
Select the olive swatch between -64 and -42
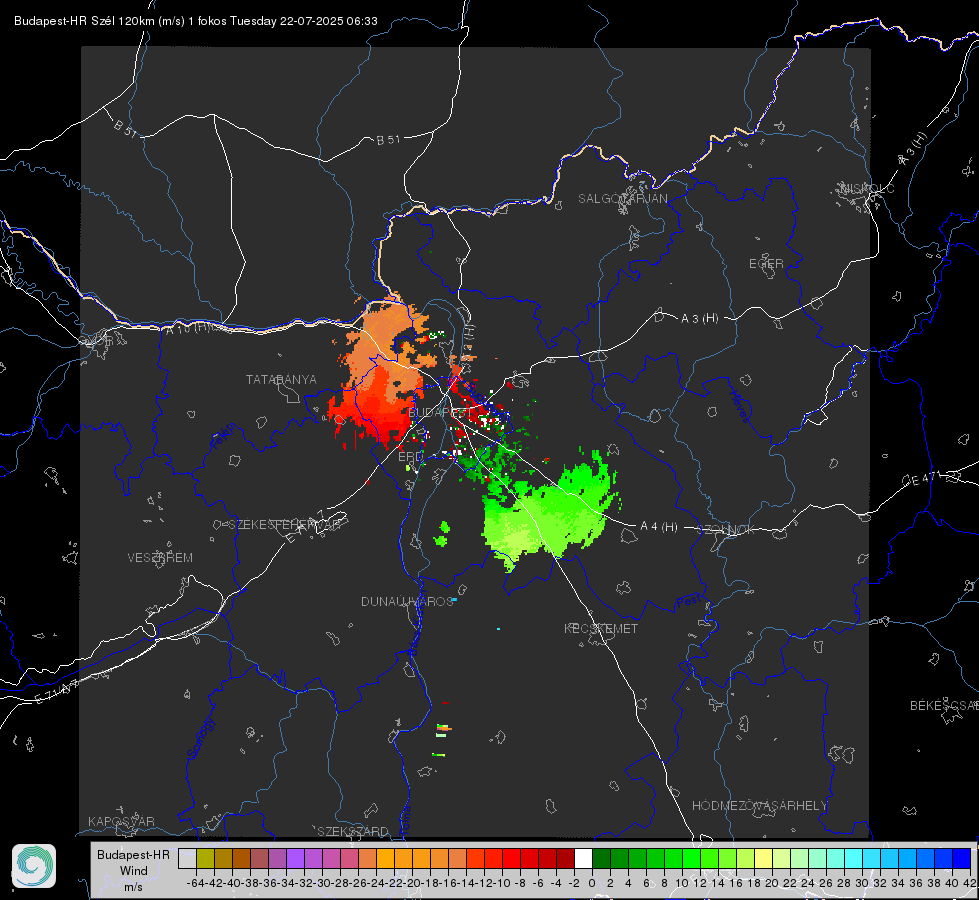[205, 858]
